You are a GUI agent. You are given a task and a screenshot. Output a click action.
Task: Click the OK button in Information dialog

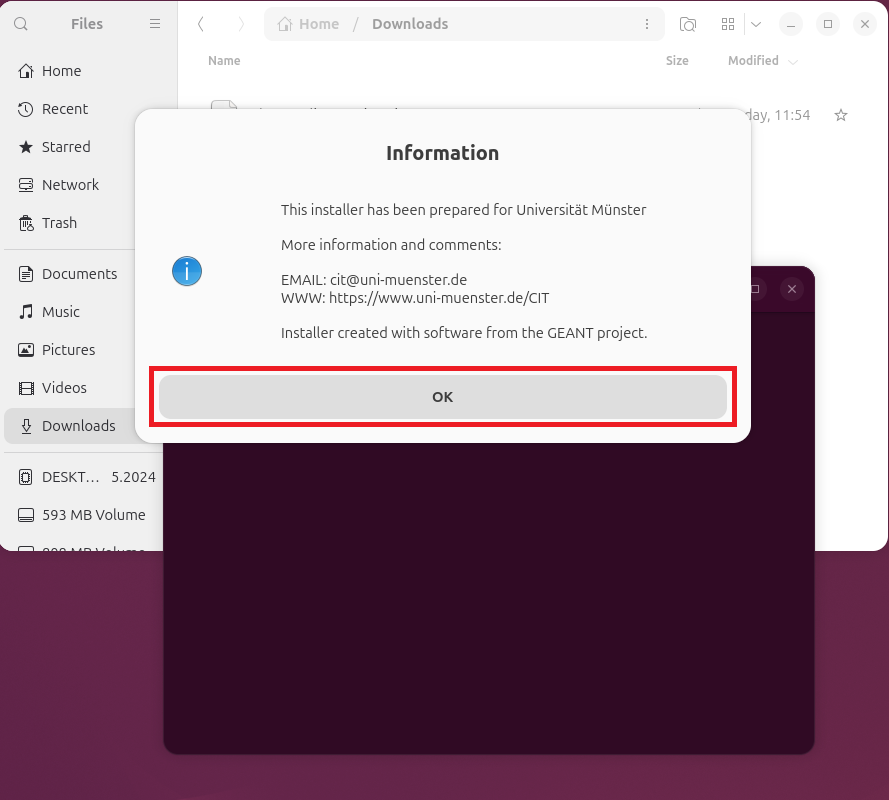(x=443, y=397)
